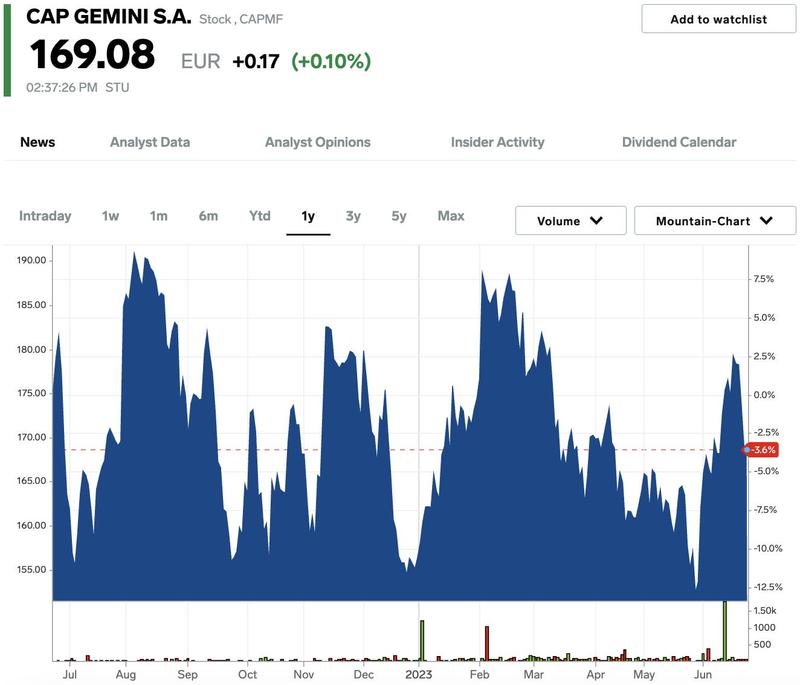
Task: Switch to Analyst Data tab
Action: pos(150,142)
